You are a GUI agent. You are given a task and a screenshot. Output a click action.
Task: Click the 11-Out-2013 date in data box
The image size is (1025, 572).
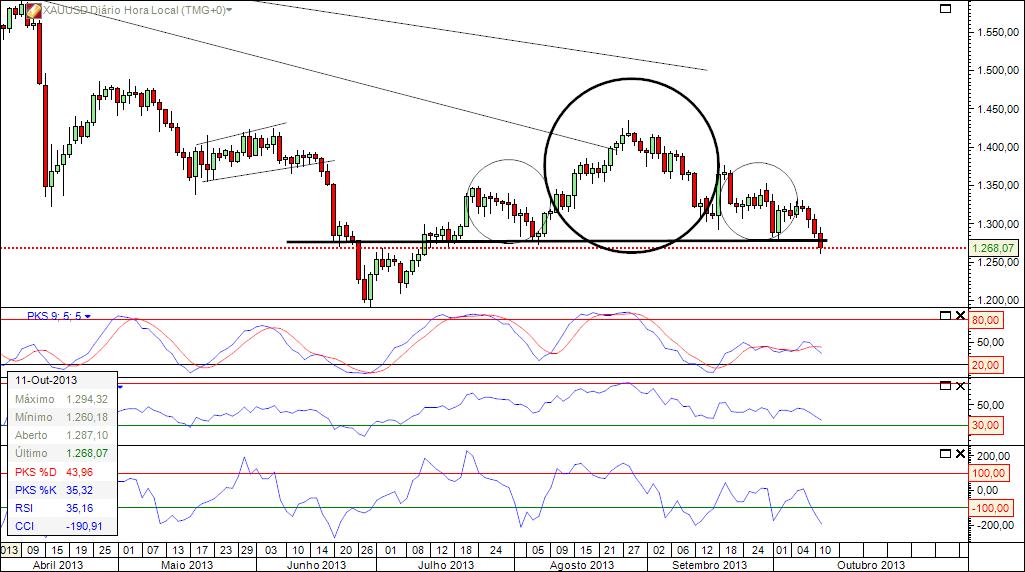pos(46,380)
